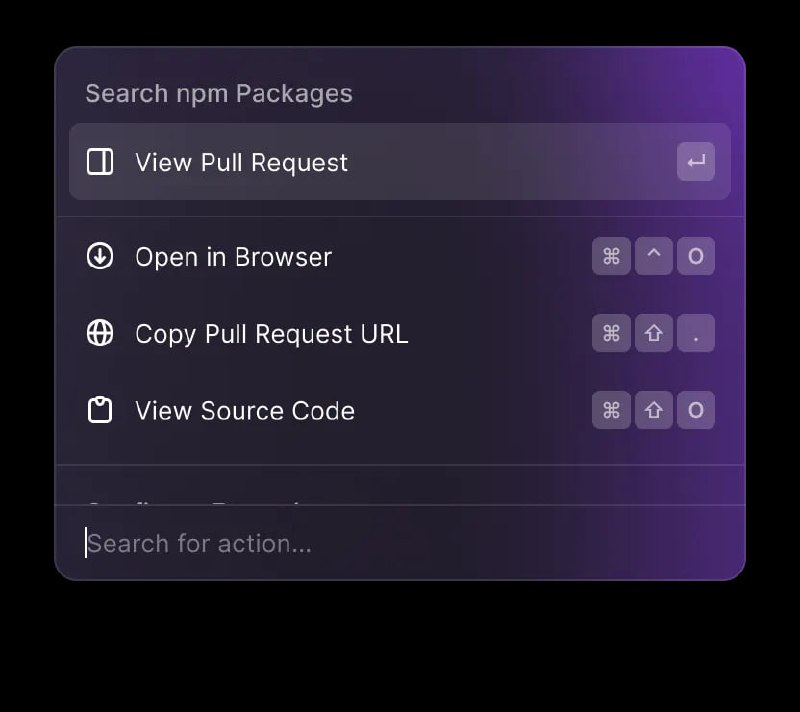Click the command key badge beside Open in Browser
The image size is (800, 712).
[x=611, y=257]
